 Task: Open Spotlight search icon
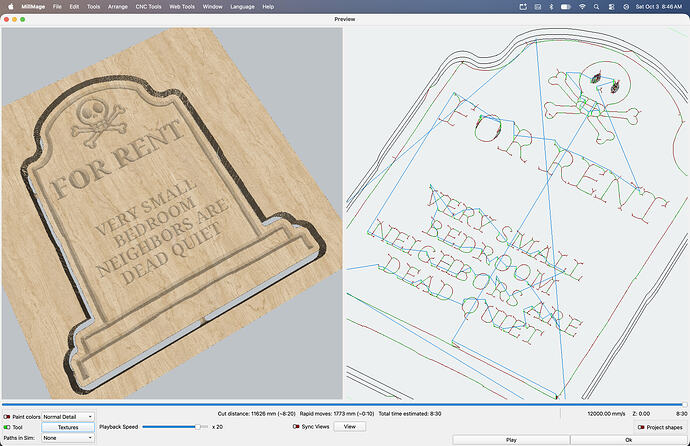pyautogui.click(x=596, y=7)
